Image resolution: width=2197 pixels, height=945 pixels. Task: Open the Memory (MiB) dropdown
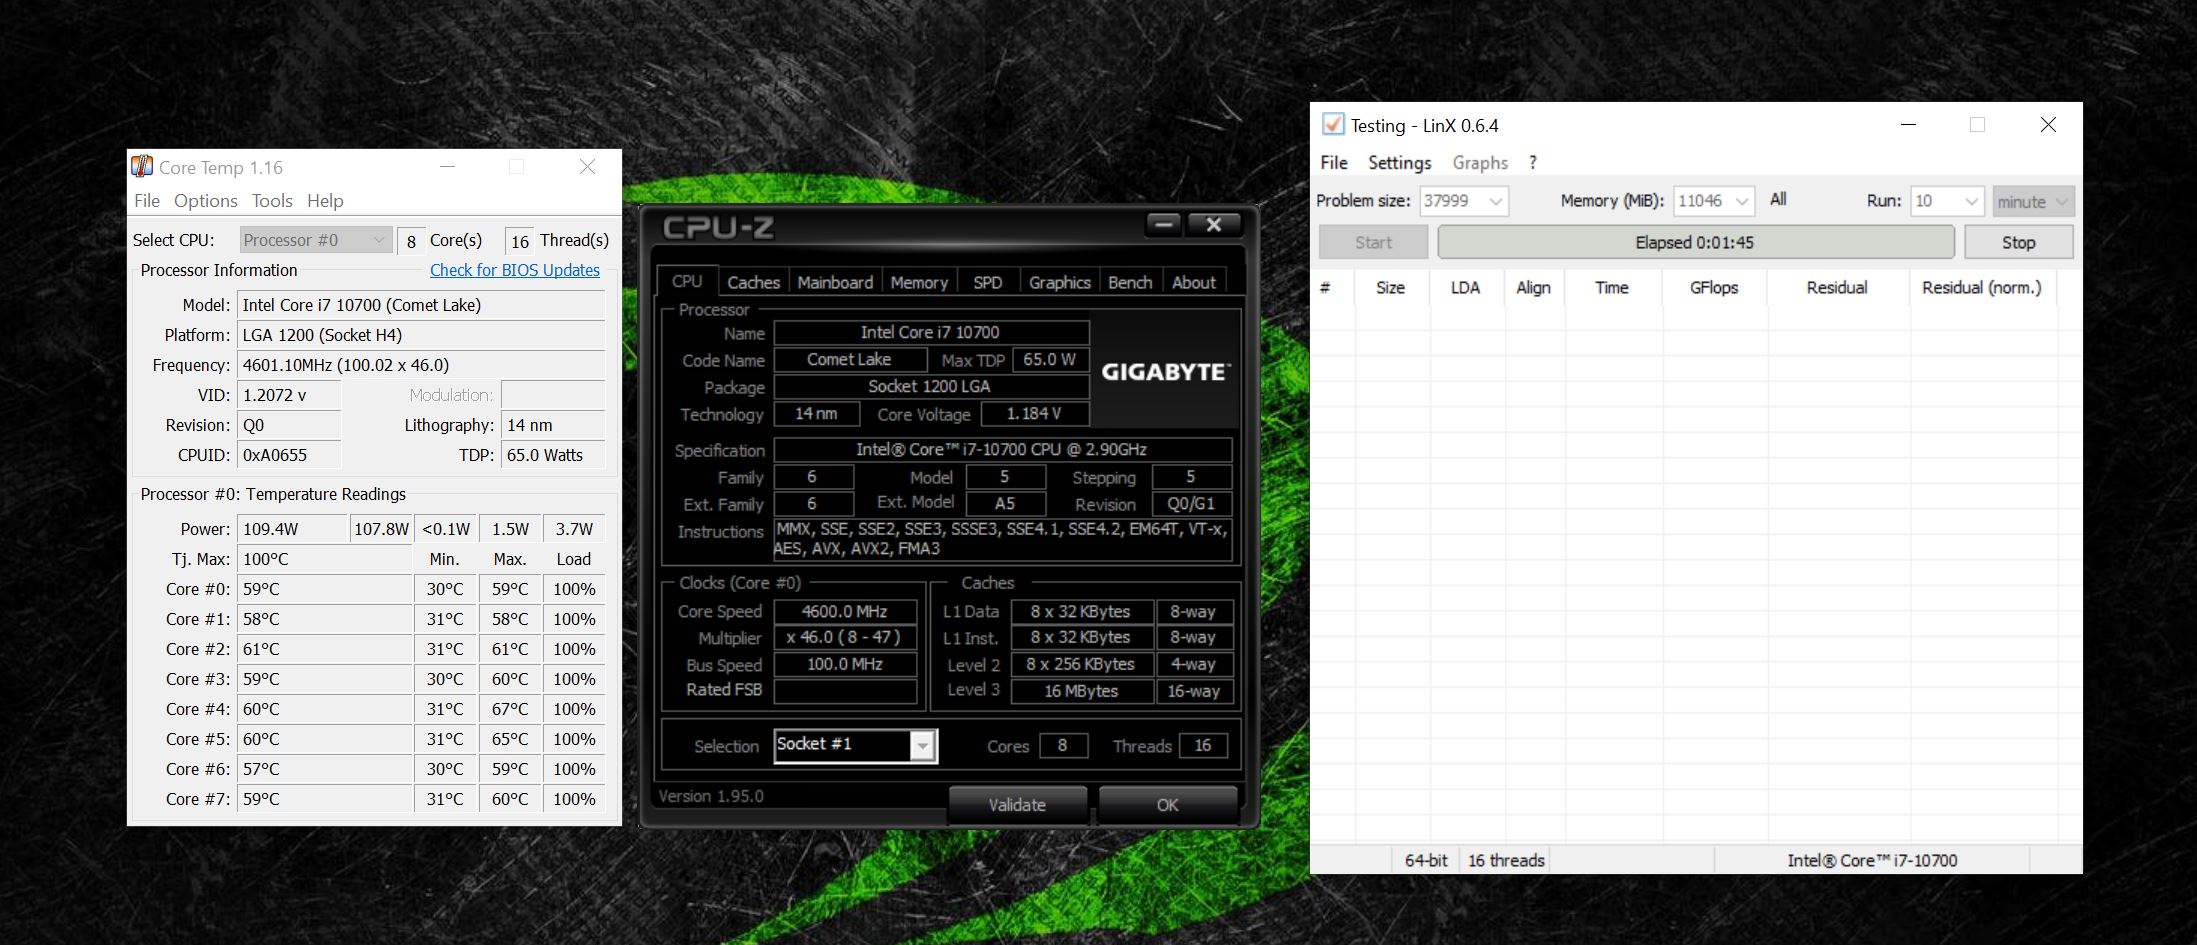pos(1742,201)
